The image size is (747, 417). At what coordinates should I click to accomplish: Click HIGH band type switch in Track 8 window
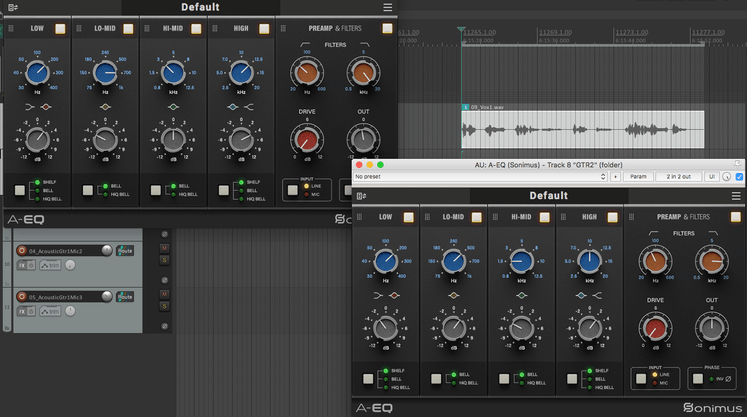coord(572,379)
